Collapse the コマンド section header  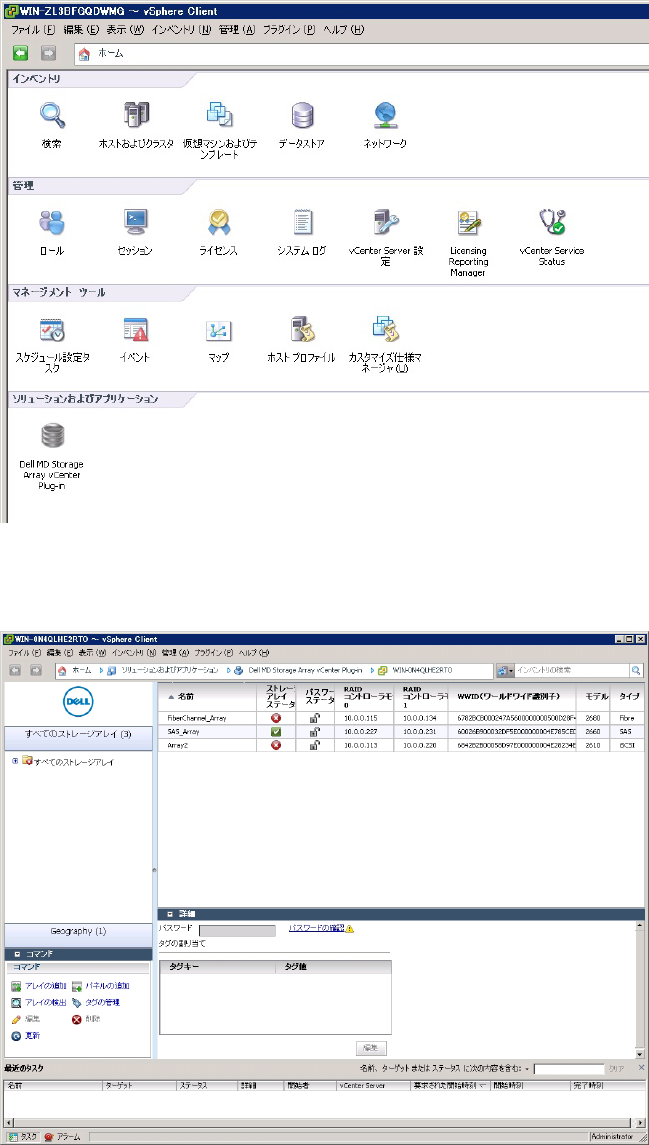coord(16,954)
